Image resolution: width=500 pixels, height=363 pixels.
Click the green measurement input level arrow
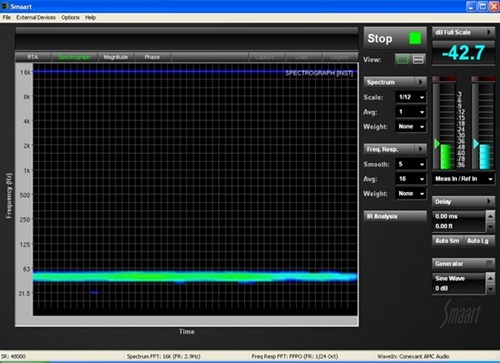tap(437, 144)
